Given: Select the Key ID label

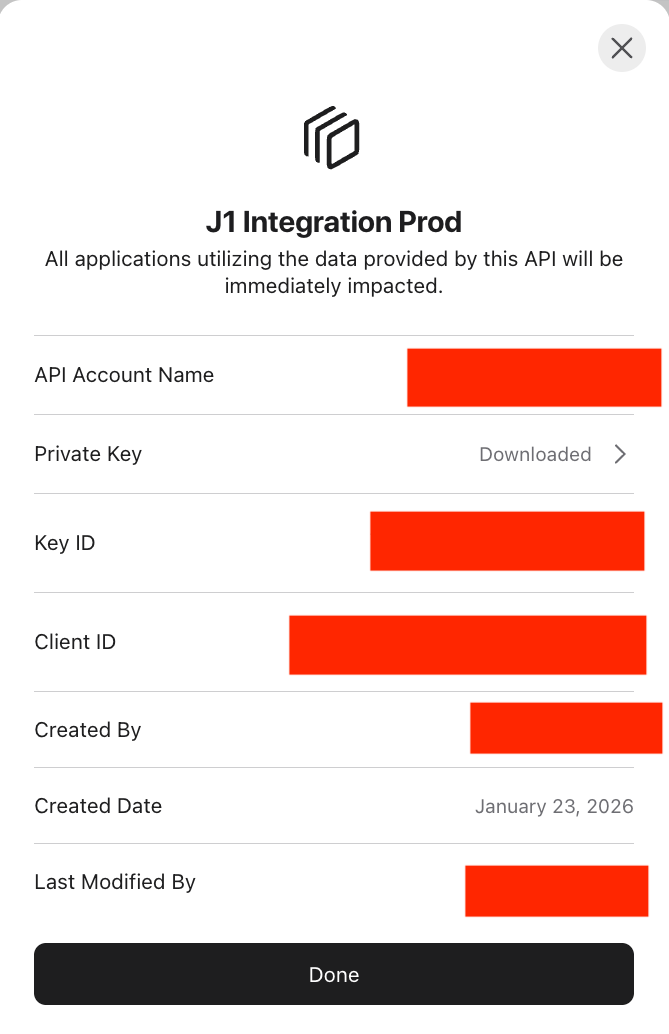Looking at the screenshot, I should coord(64,542).
